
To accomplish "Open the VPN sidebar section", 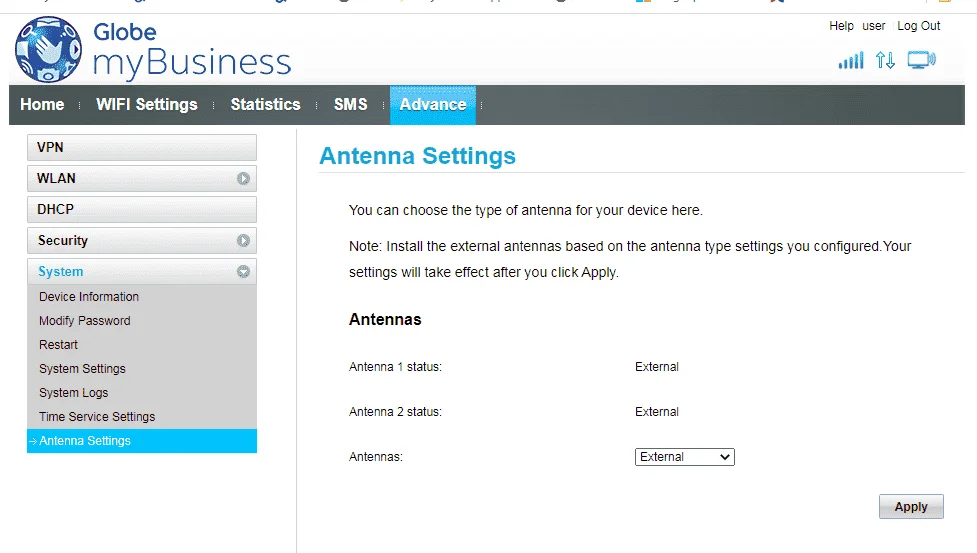I will pyautogui.click(x=142, y=148).
